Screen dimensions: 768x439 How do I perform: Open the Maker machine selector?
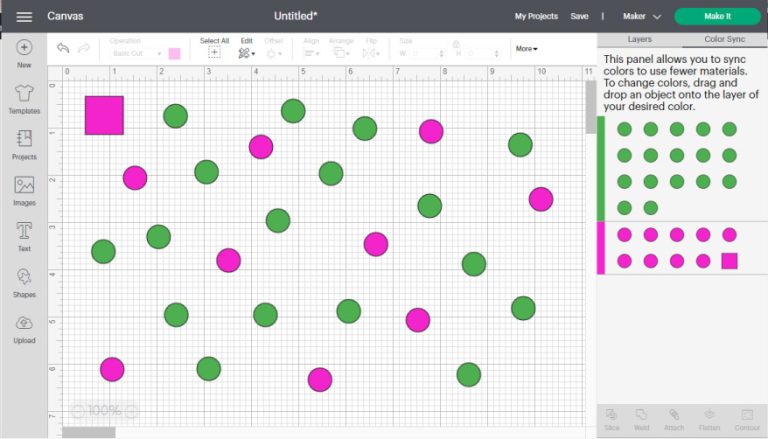642,16
